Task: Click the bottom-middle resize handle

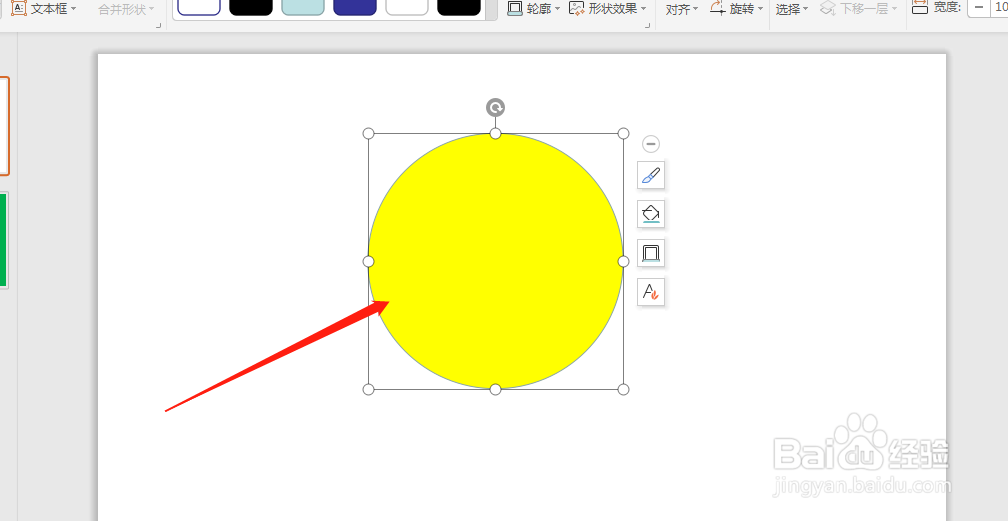Action: coord(496,389)
